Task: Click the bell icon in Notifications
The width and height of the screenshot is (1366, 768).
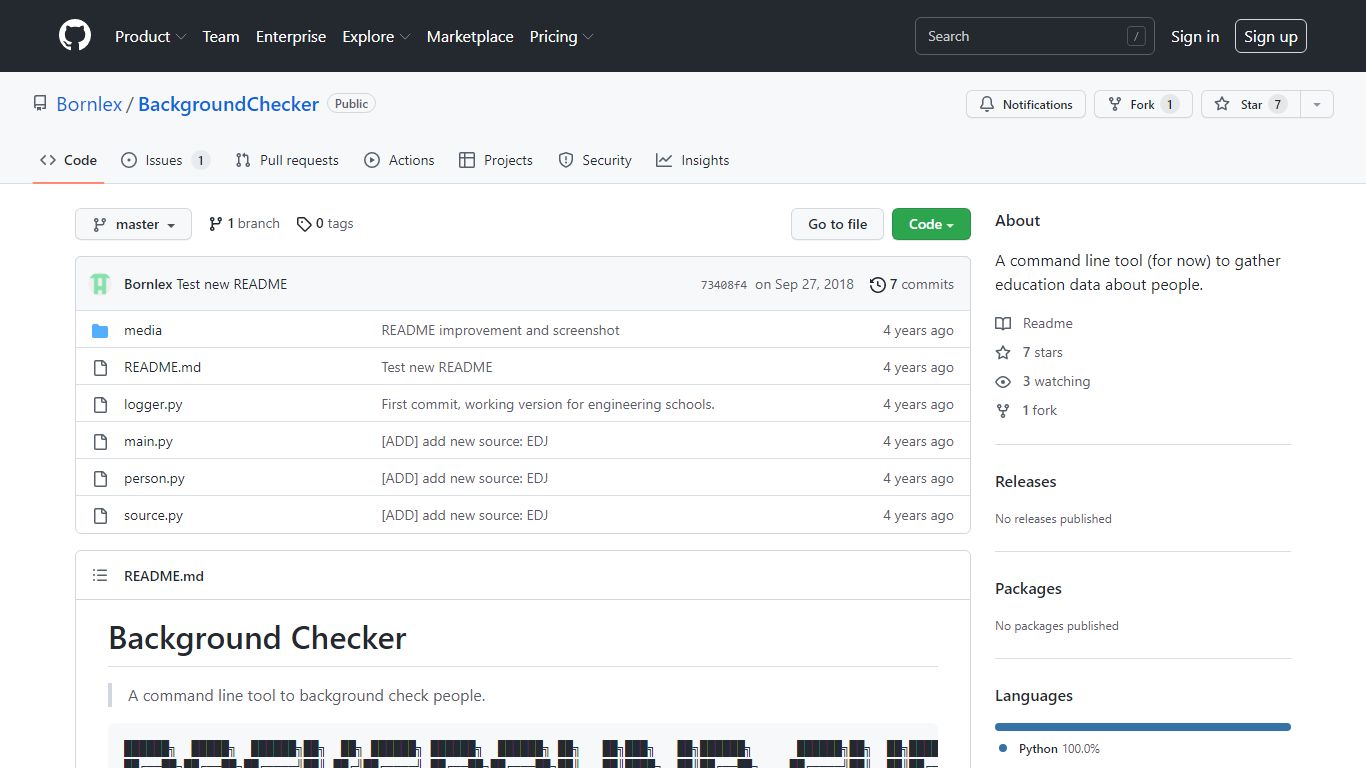Action: pos(987,104)
